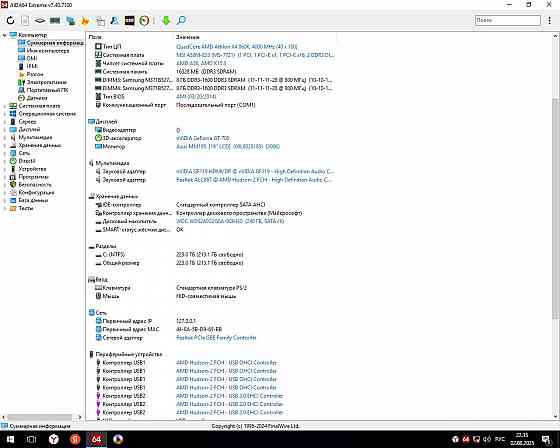Select Конфигурация in the tree
Viewport: 560px width, 448px height.
(x=36, y=193)
